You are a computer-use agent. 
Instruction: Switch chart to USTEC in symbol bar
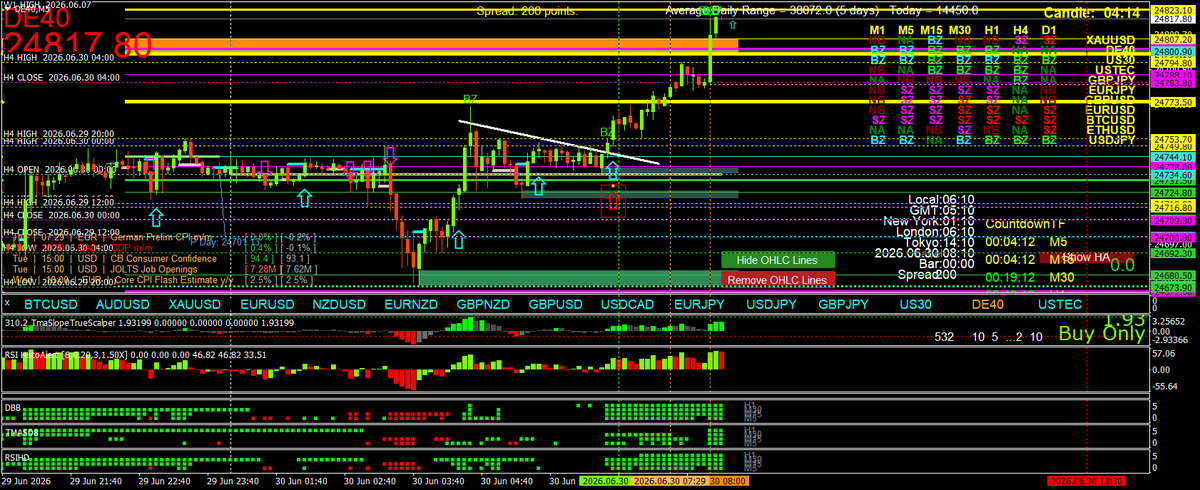click(x=1058, y=303)
